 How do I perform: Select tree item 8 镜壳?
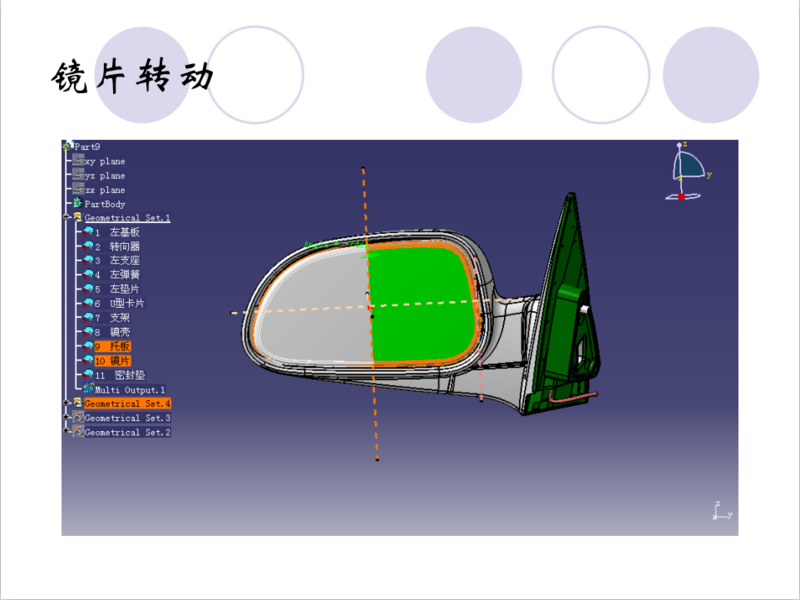pyautogui.click(x=117, y=331)
